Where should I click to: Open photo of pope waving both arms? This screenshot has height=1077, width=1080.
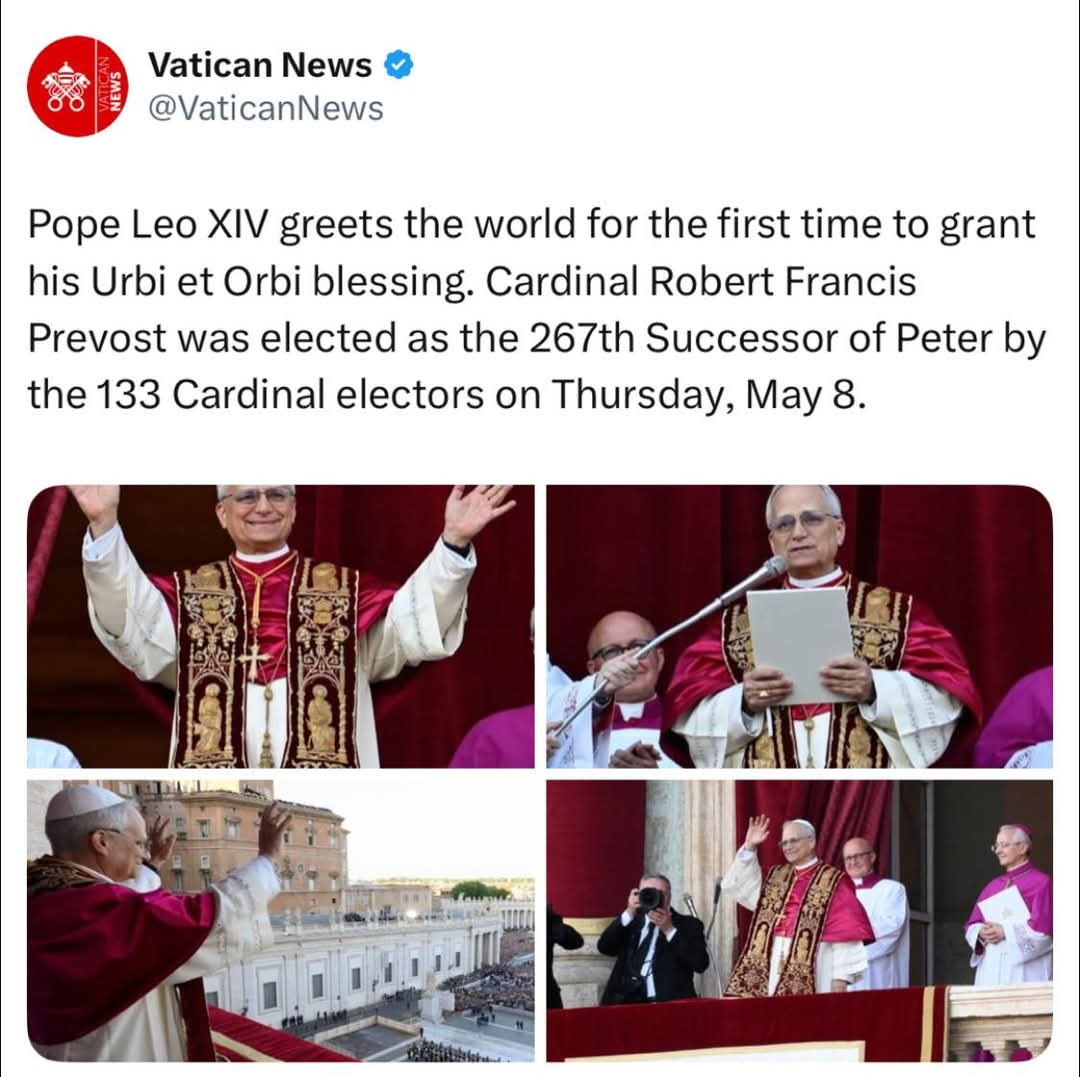pos(280,626)
